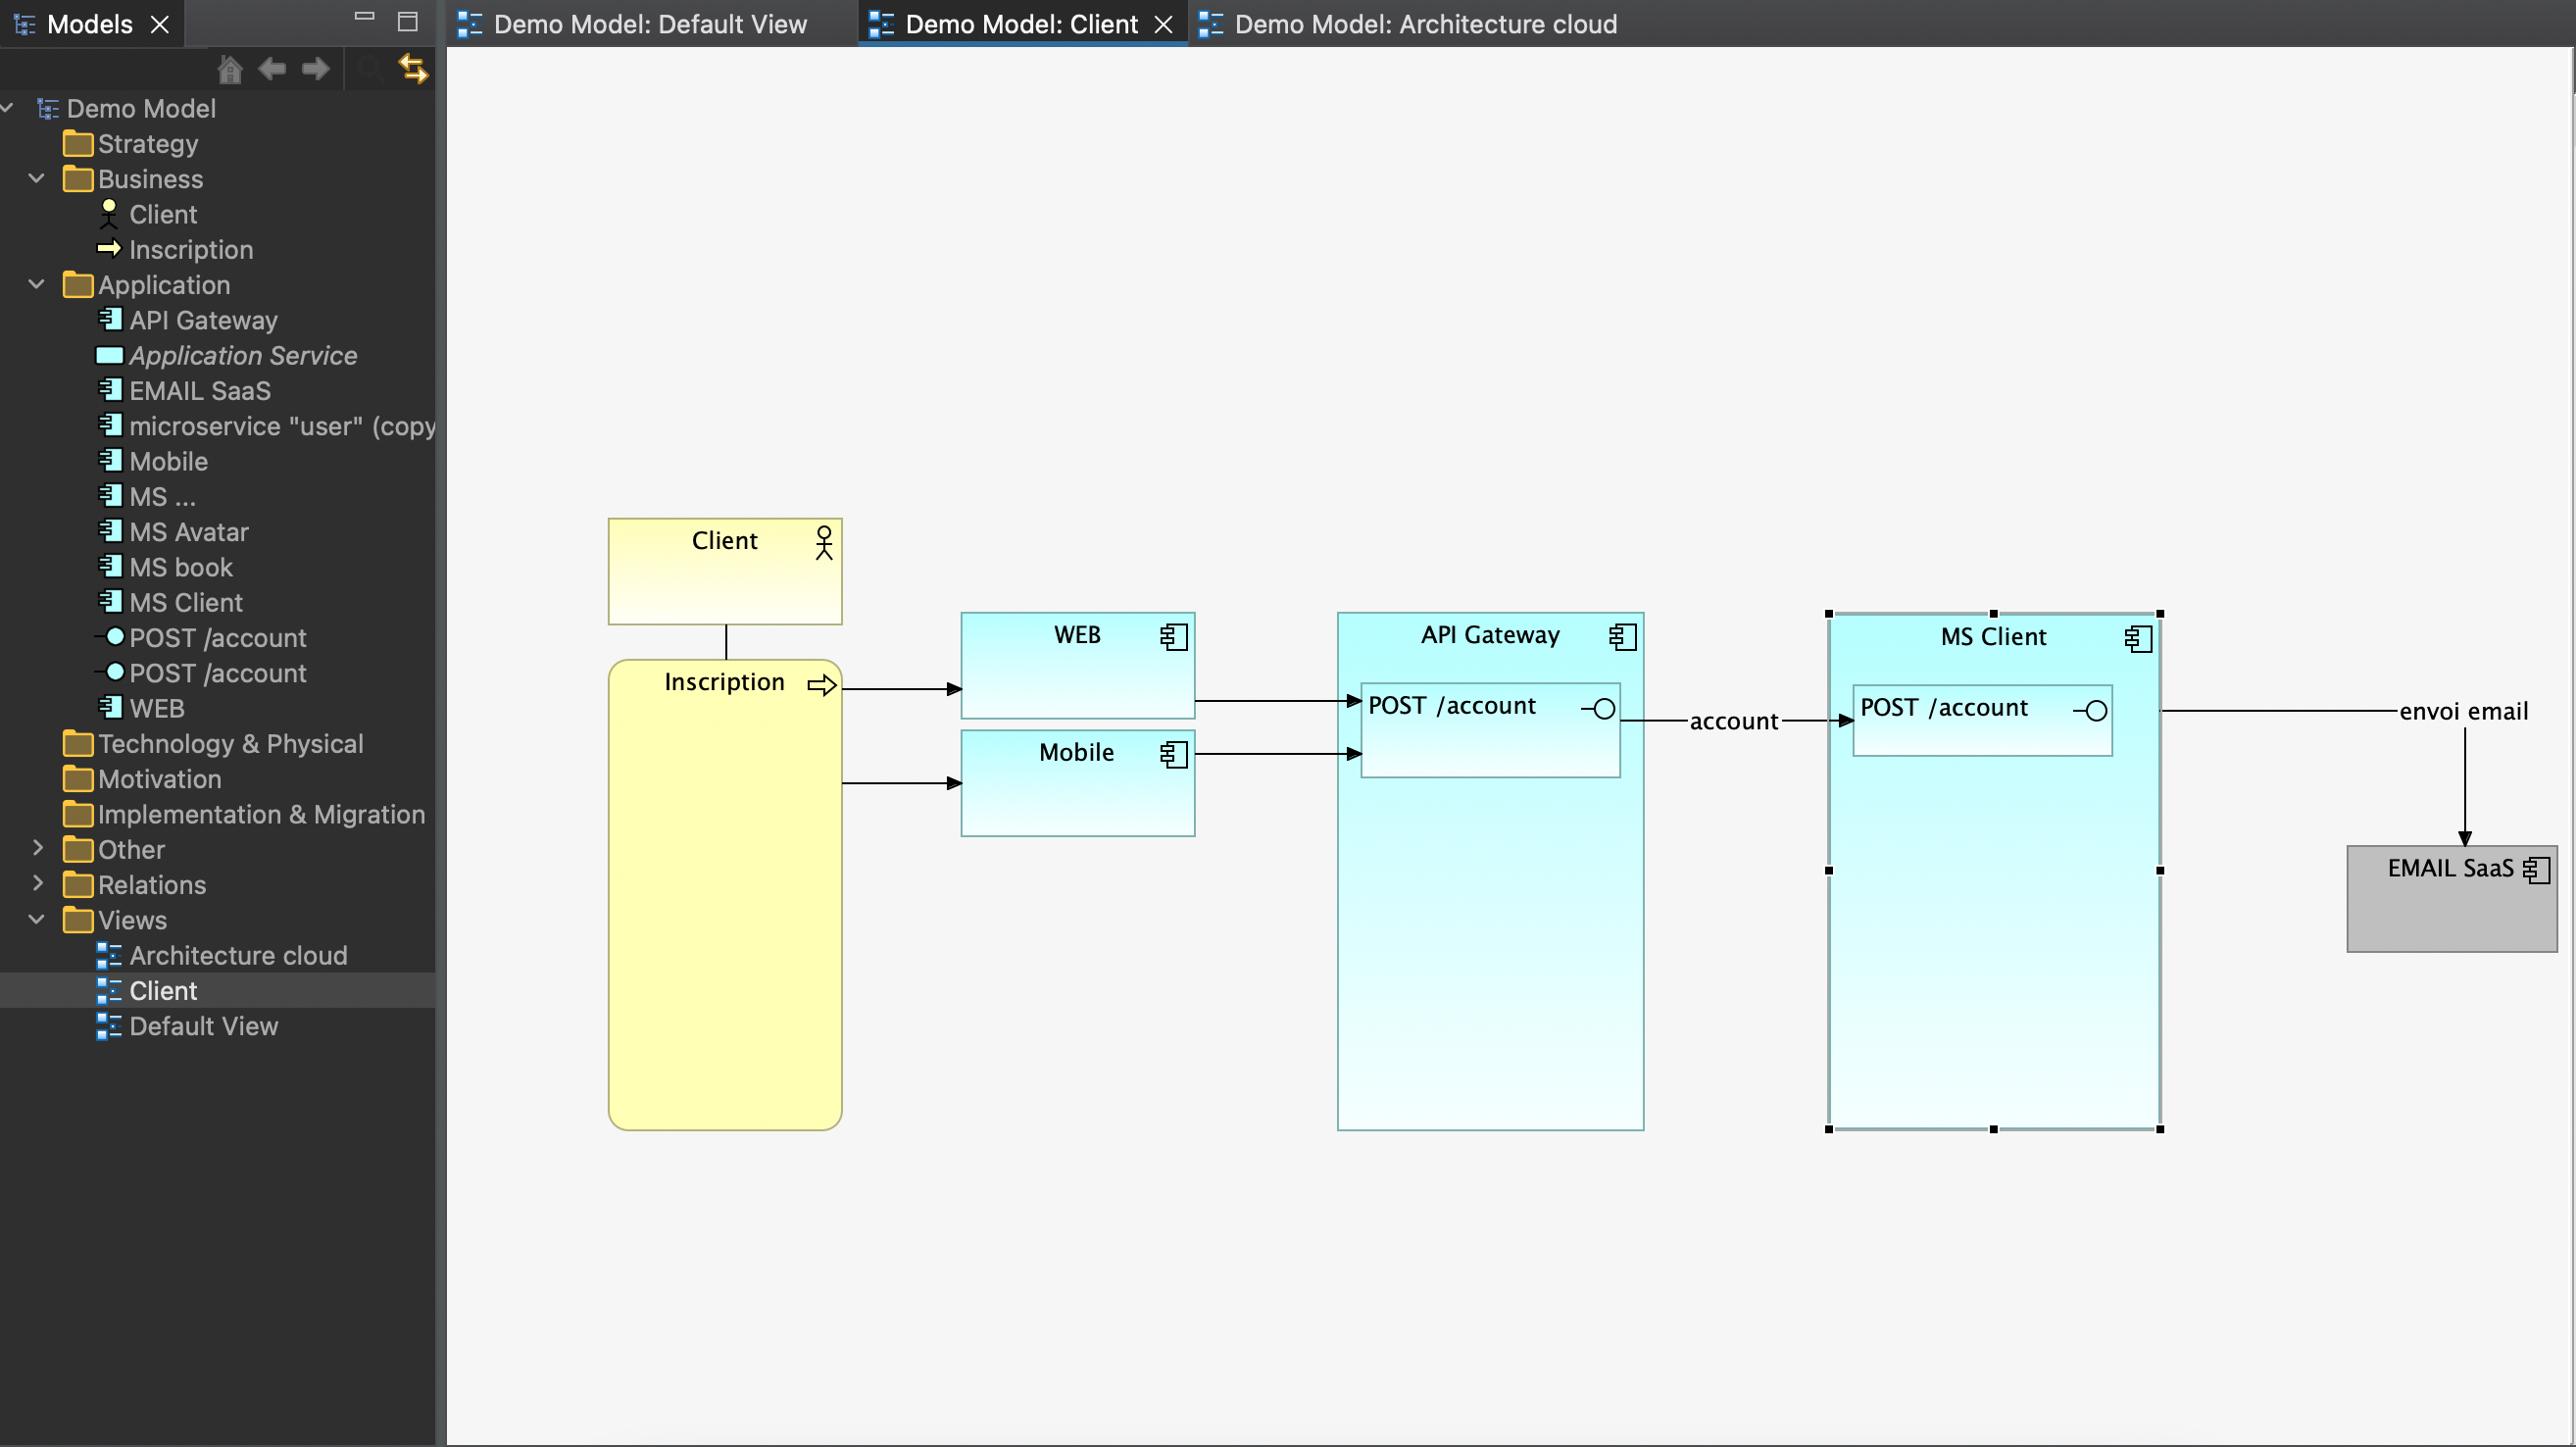The width and height of the screenshot is (2576, 1447).
Task: Select MS Avatar in the model tree
Action: point(188,532)
